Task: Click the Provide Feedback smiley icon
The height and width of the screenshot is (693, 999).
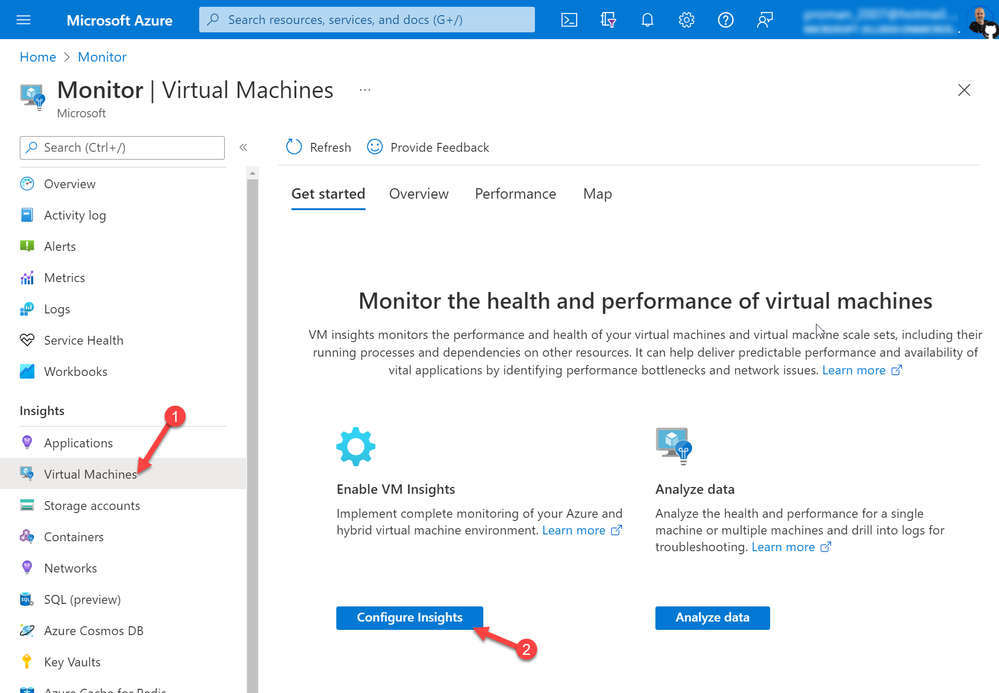Action: tap(375, 147)
